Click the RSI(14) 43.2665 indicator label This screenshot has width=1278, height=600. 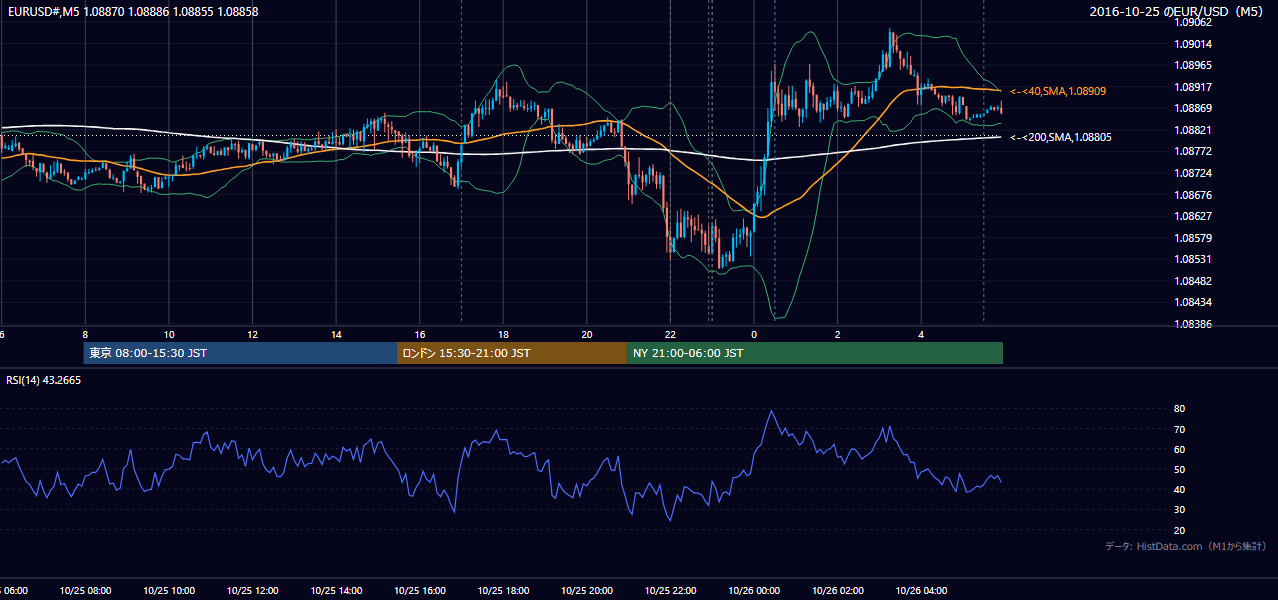click(44, 380)
